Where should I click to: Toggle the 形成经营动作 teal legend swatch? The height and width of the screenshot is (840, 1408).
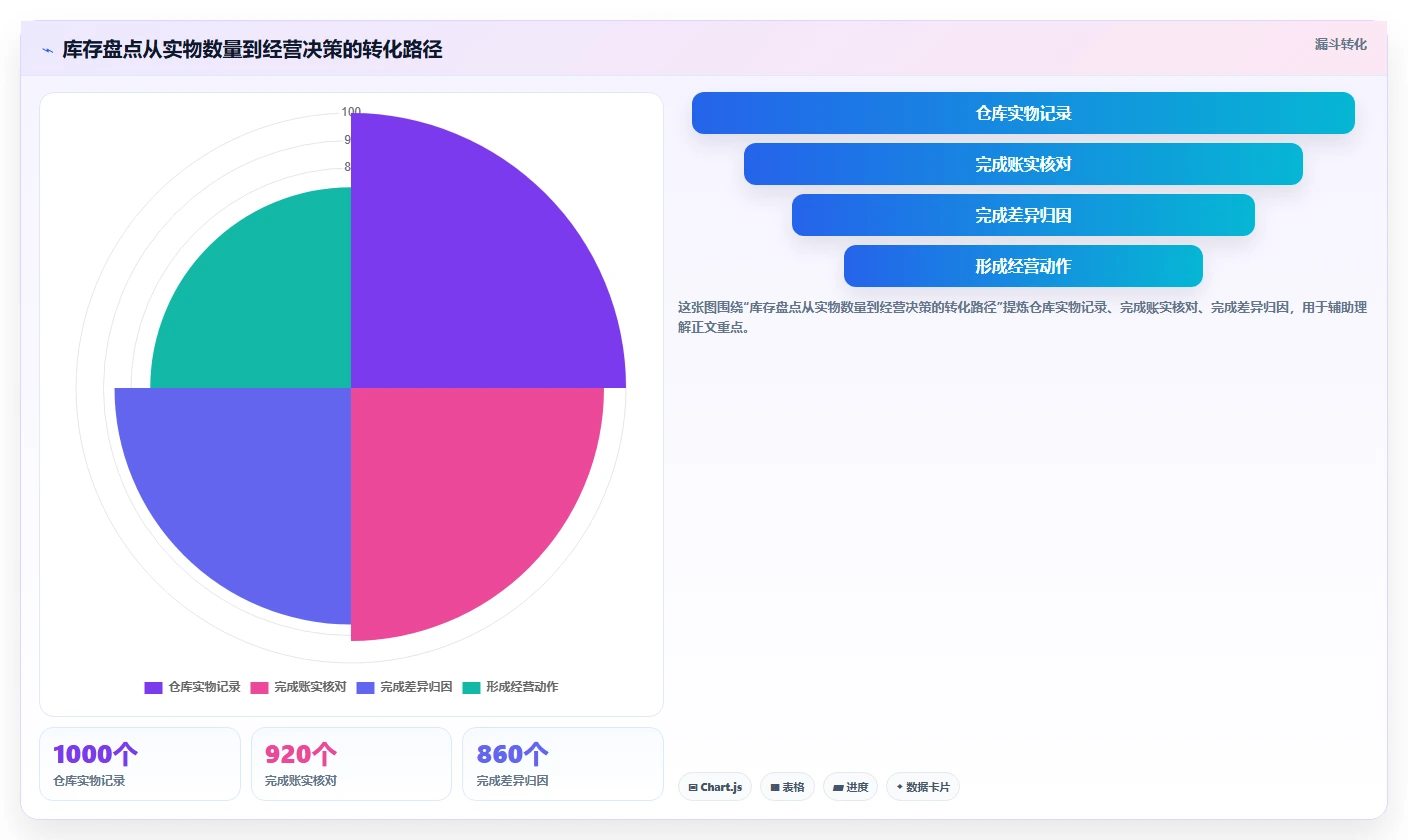(x=471, y=687)
